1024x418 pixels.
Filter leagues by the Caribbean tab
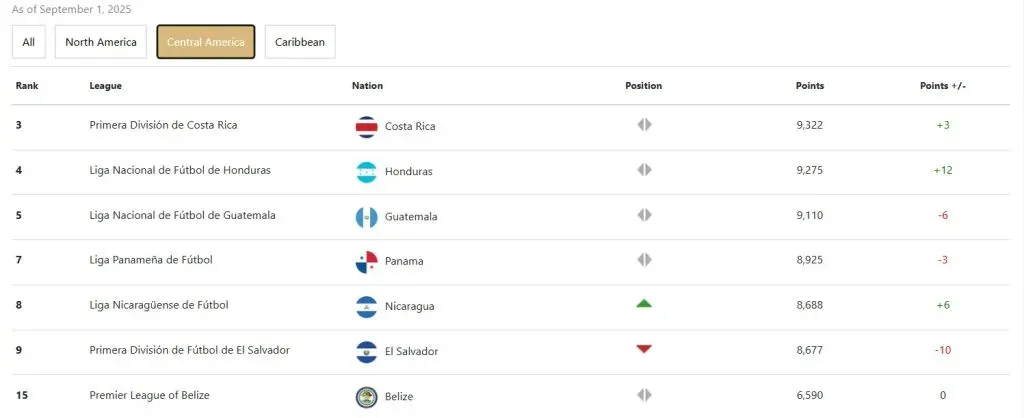coord(300,42)
